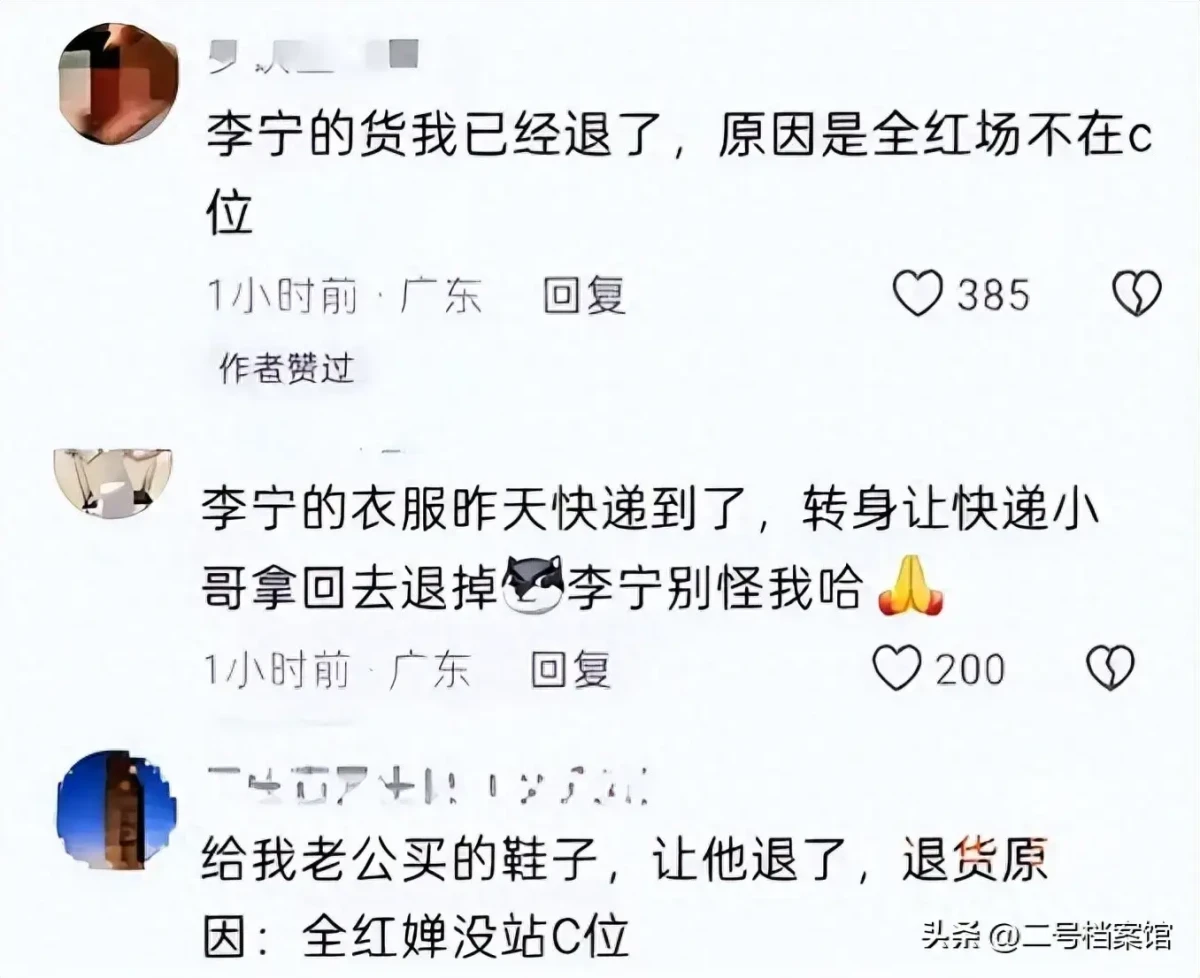The image size is (1200, 978).
Task: Tap the first comment's 1小时前·广东 timestamp
Action: (x=343, y=296)
